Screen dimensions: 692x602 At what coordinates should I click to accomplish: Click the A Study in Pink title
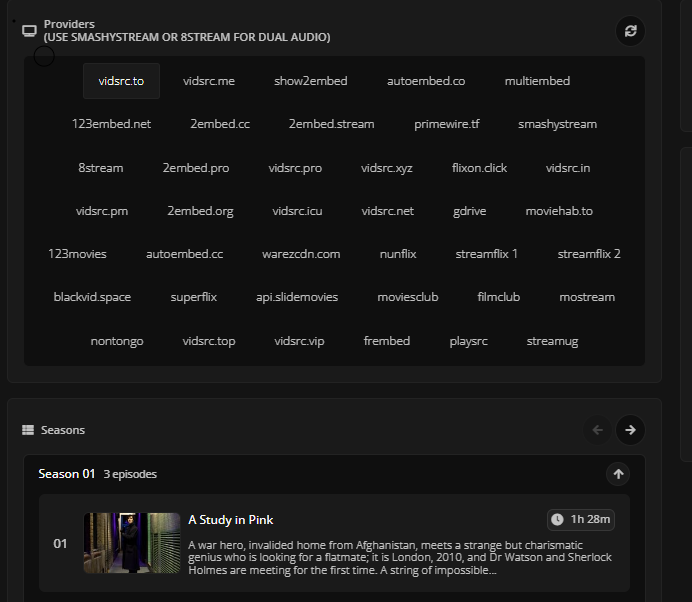tap(230, 520)
